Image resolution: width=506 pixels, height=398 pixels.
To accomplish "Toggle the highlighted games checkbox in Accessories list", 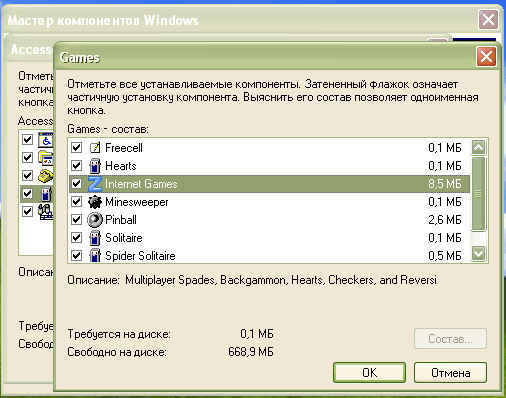I will (x=27, y=193).
